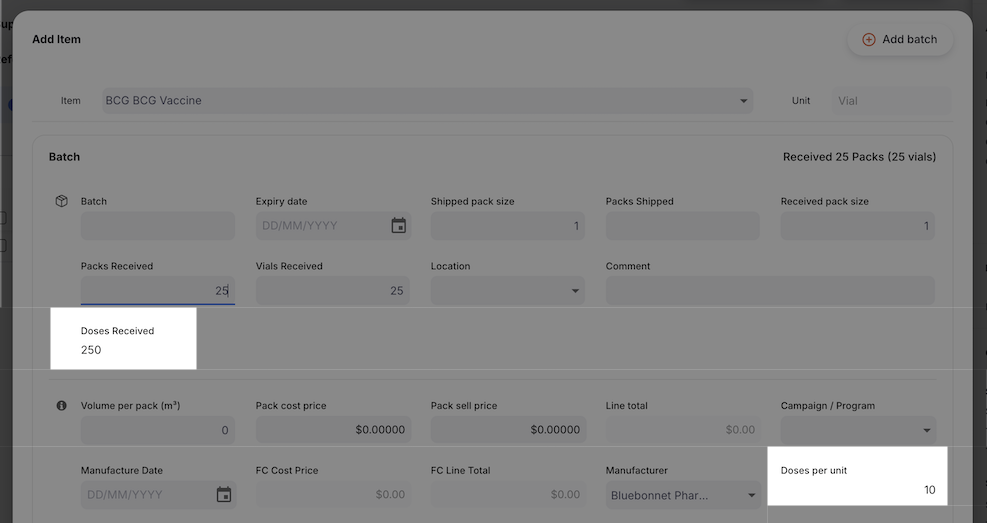Viewport: 987px width, 523px height.
Task: Click the Doses per unit field
Action: tap(858, 490)
